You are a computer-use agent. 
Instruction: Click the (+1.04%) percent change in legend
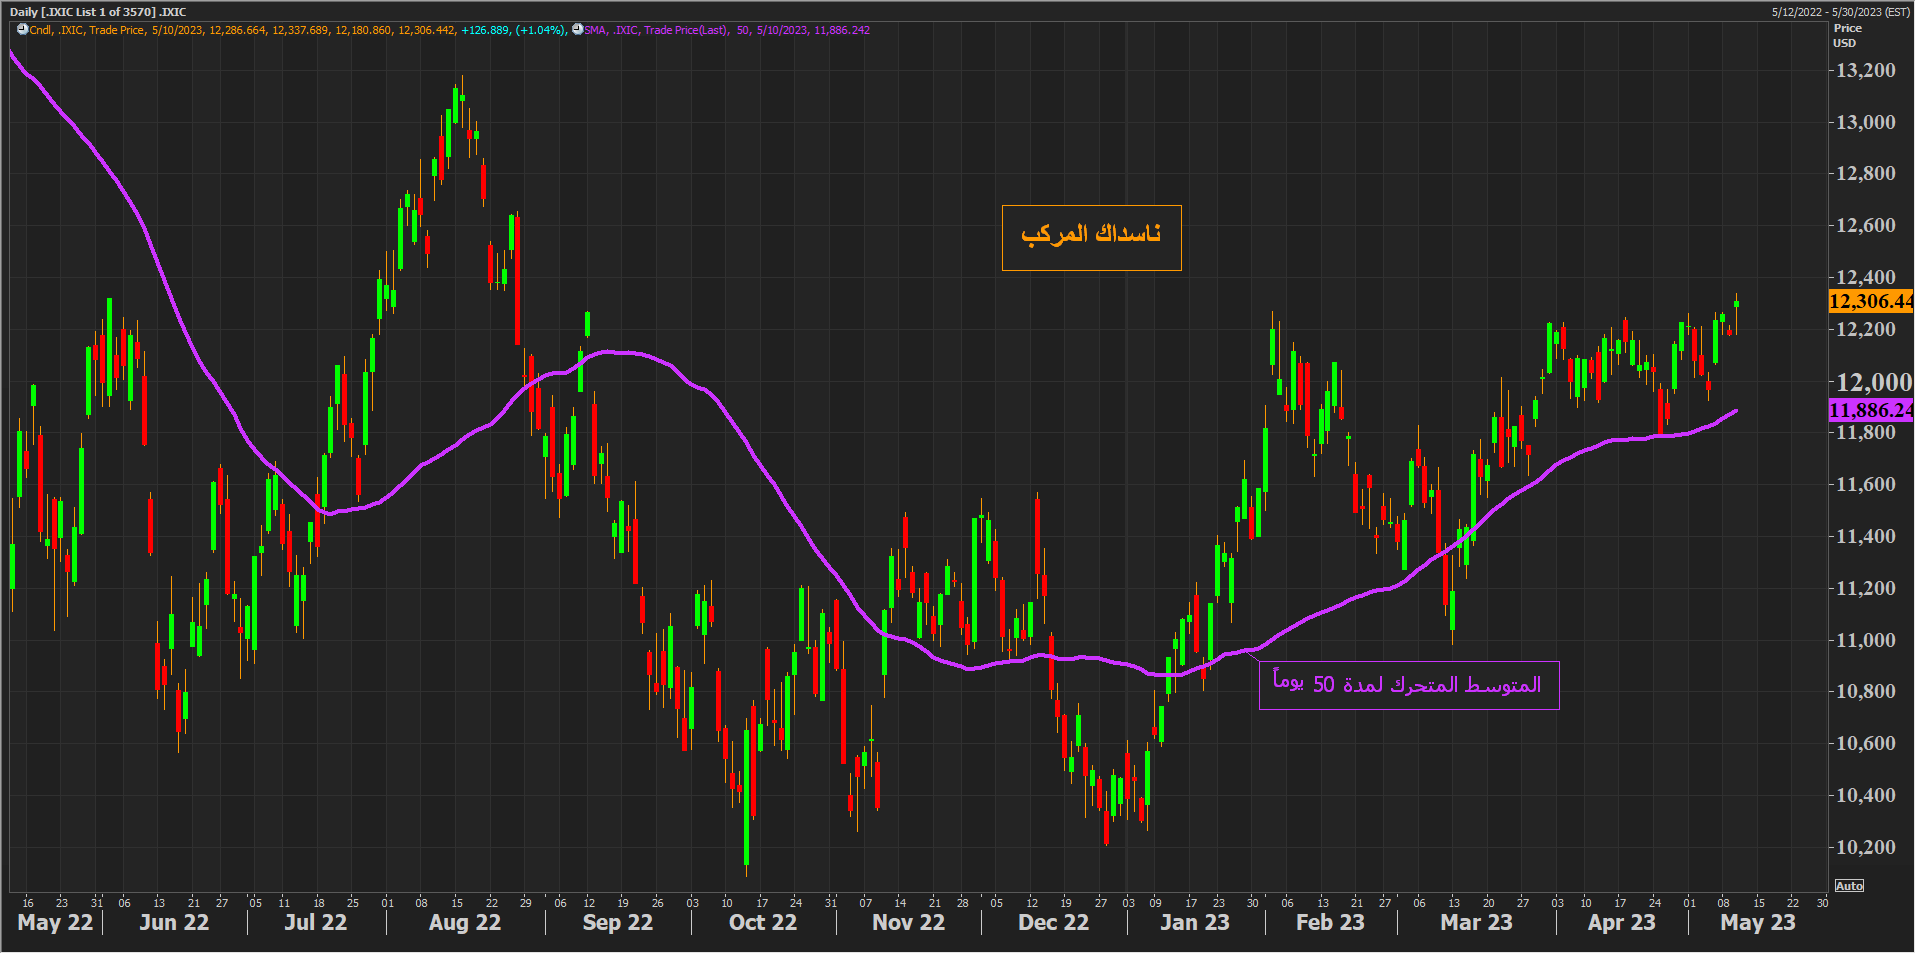[541, 30]
